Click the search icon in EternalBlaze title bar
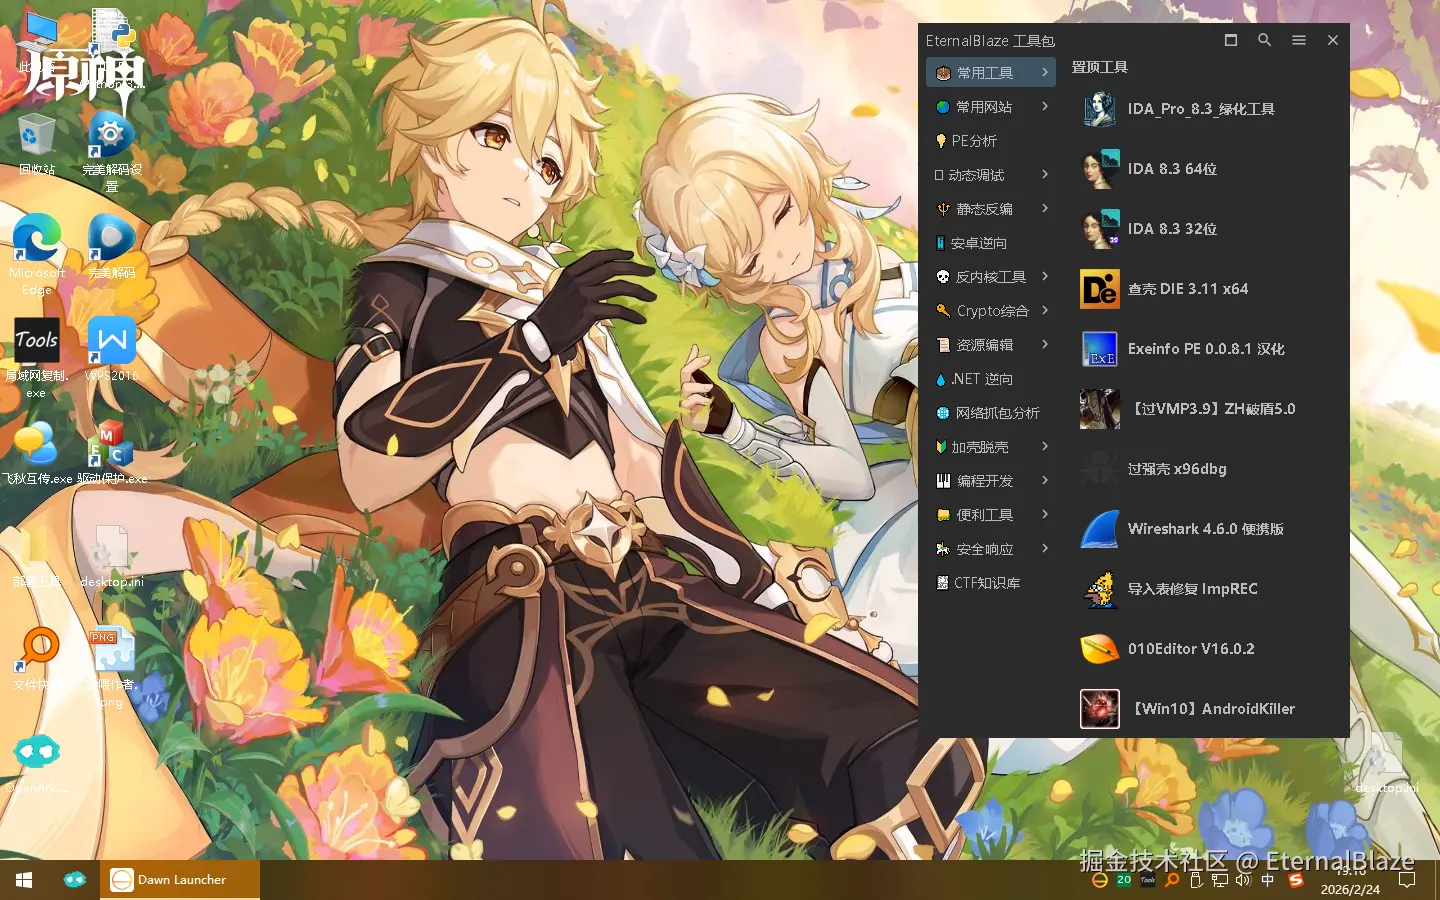Viewport: 1440px width, 900px height. [x=1265, y=40]
